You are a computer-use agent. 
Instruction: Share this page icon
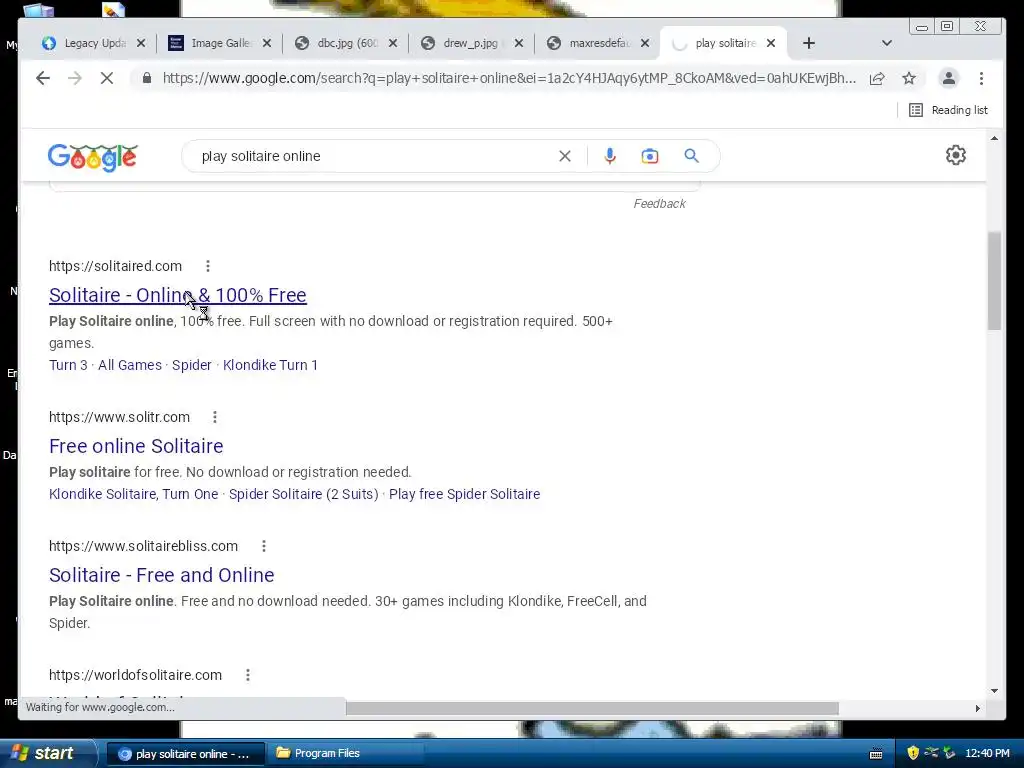click(877, 78)
